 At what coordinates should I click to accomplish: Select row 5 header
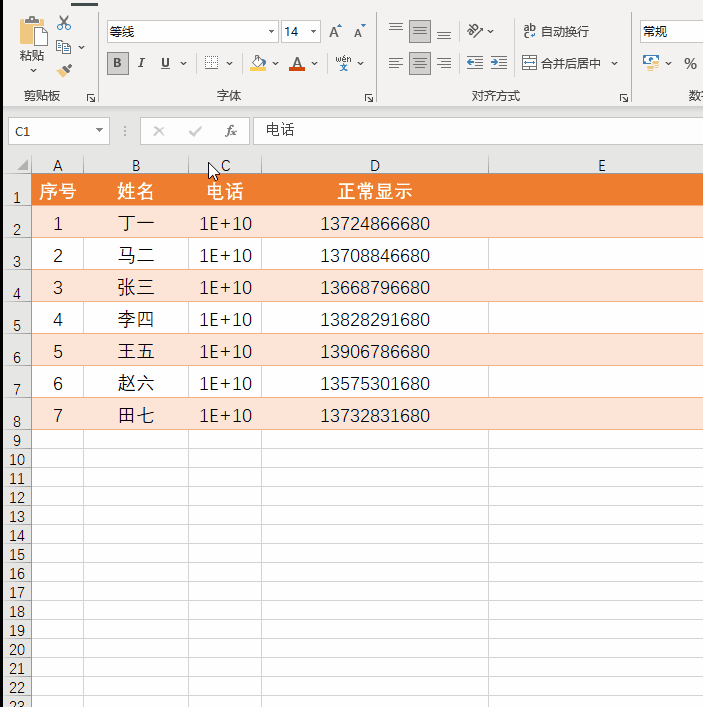click(x=17, y=318)
